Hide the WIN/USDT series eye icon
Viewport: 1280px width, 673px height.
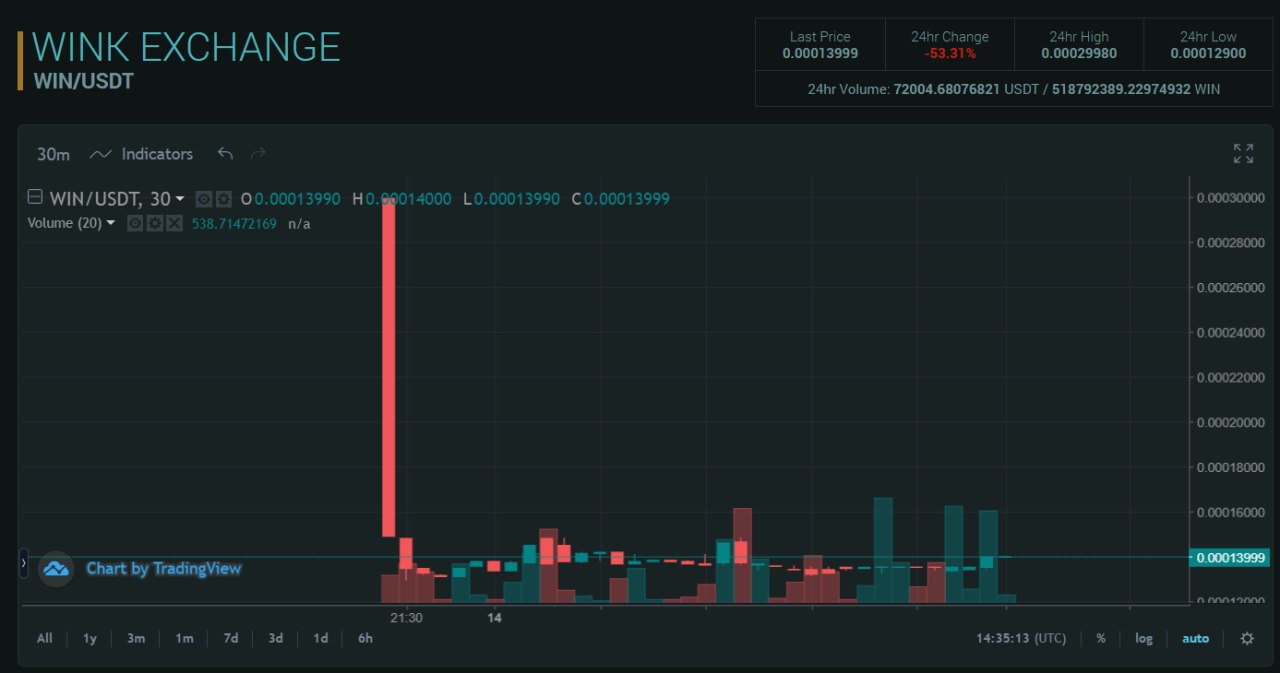click(x=203, y=199)
